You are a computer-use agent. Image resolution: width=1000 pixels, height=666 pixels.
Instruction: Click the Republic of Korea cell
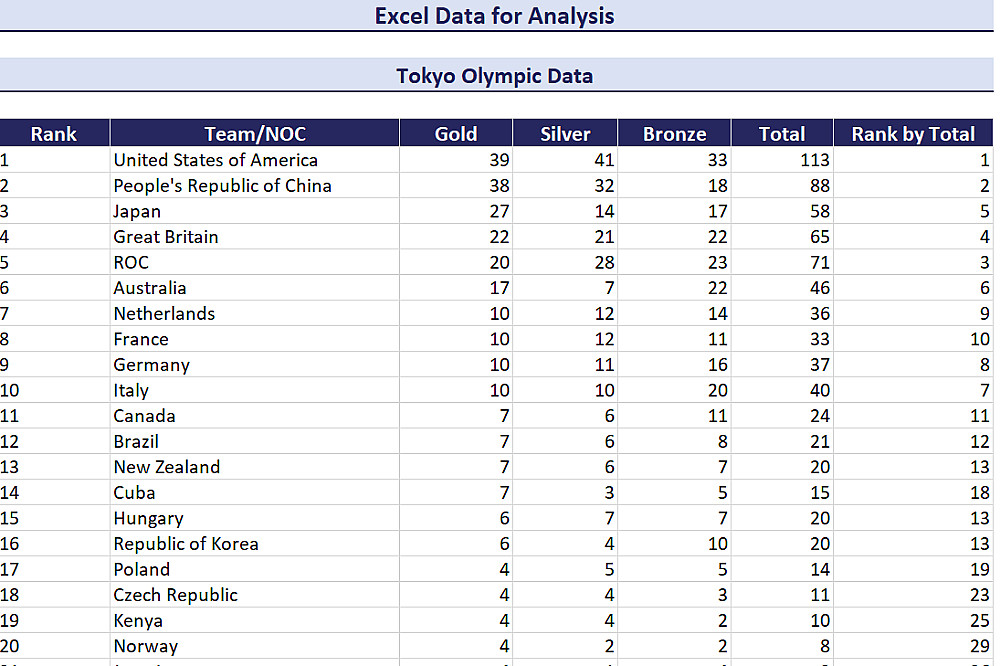(186, 544)
